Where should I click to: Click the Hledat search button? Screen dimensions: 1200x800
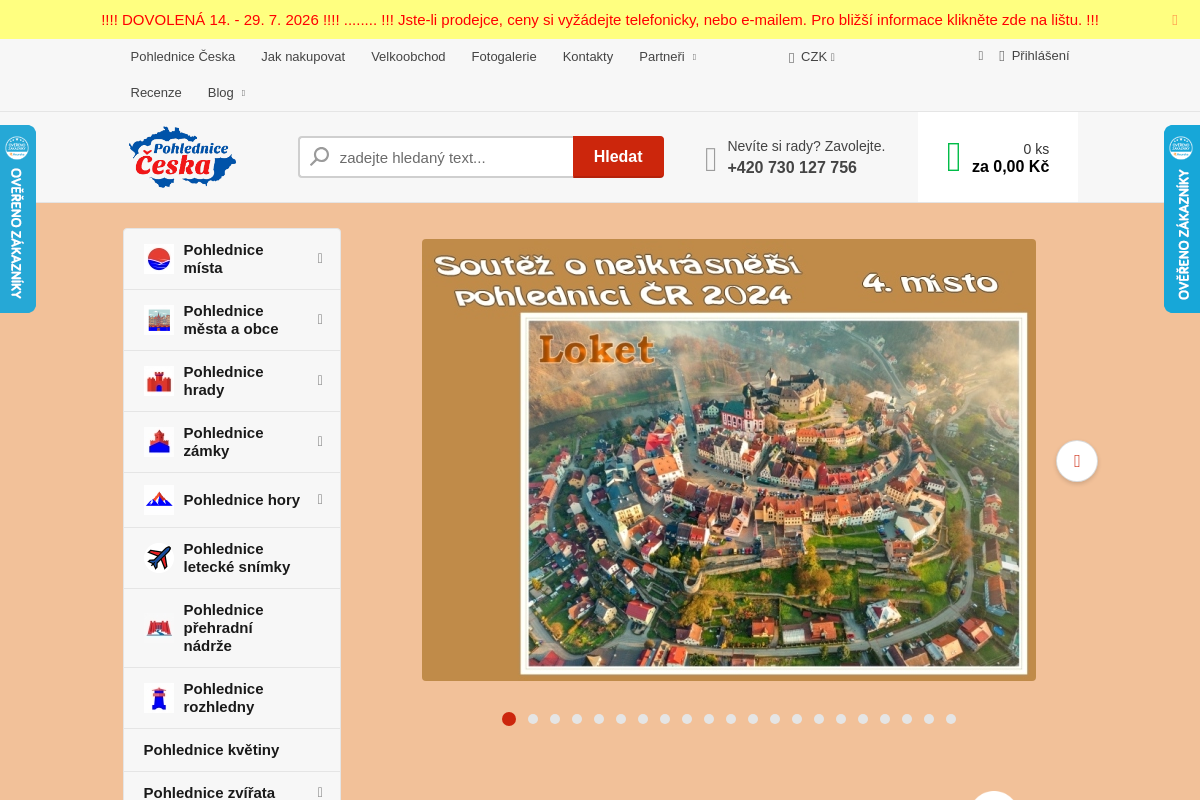[618, 157]
